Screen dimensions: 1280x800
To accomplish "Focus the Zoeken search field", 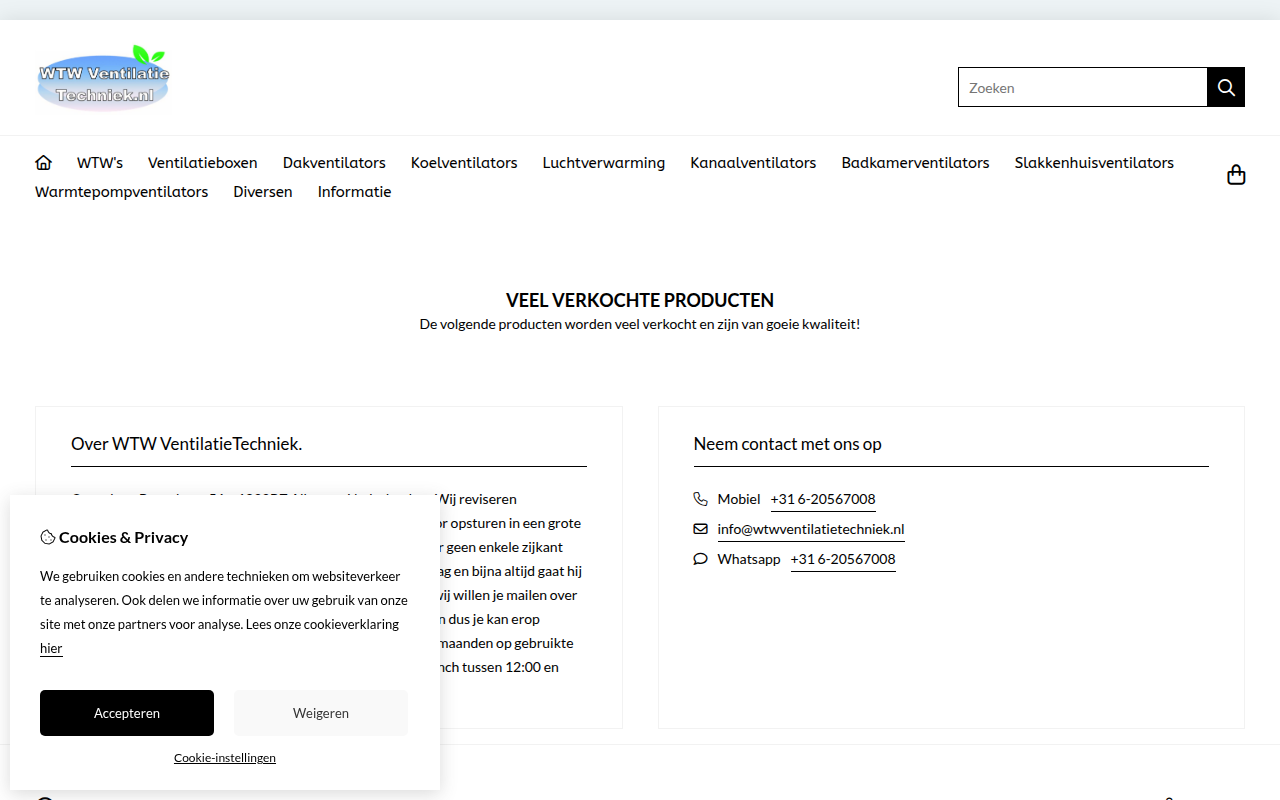I will (1083, 87).
